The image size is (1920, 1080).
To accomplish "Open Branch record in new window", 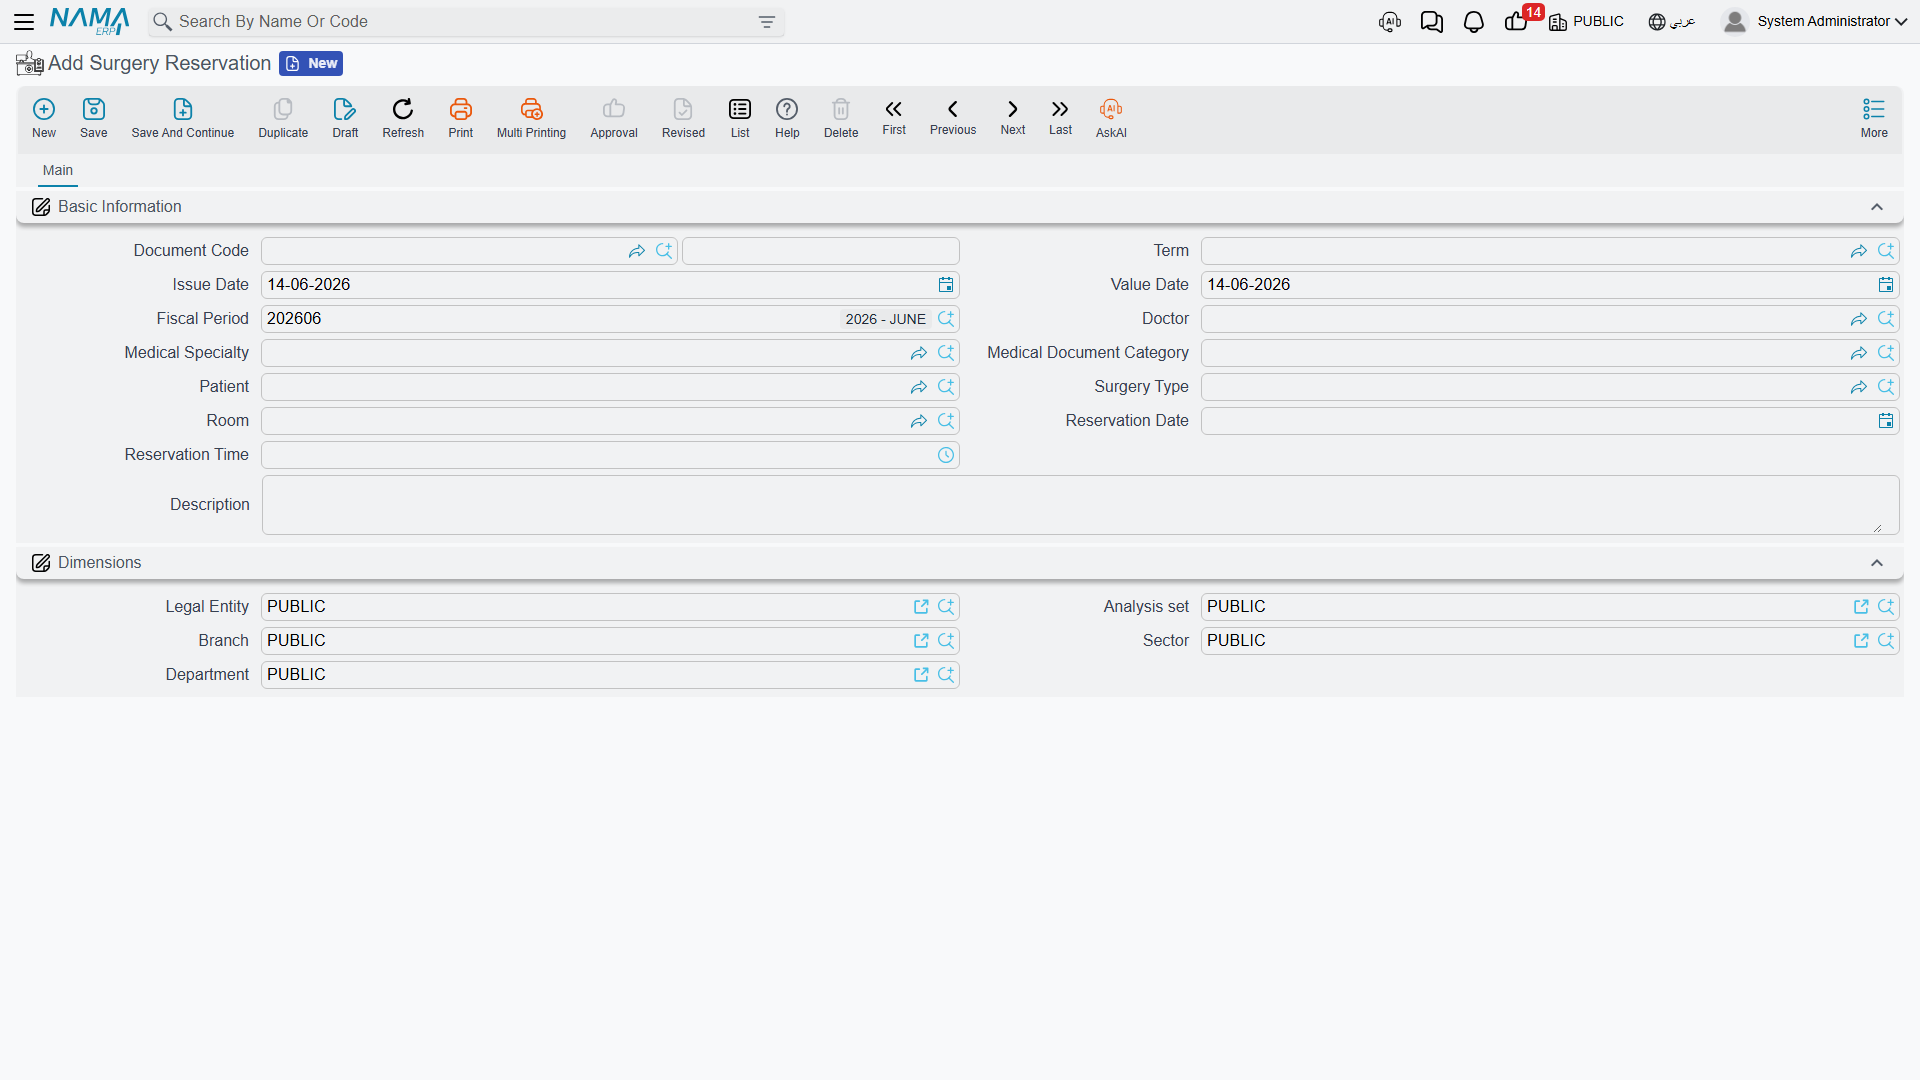I will [x=921, y=641].
